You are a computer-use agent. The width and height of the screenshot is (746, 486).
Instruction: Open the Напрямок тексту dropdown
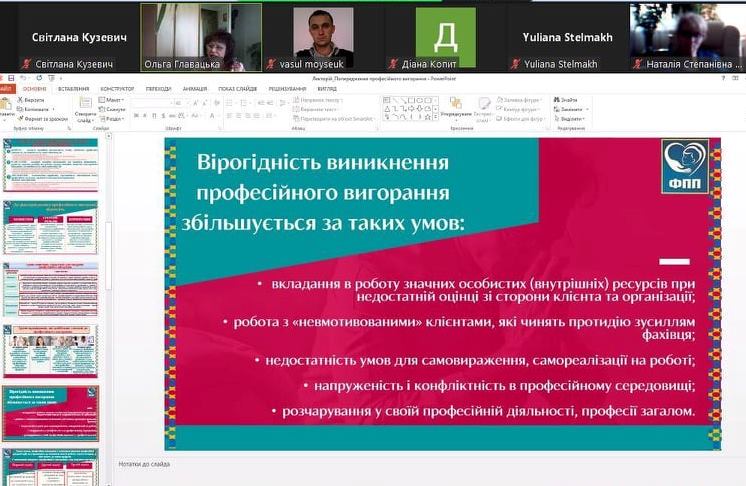tap(318, 100)
